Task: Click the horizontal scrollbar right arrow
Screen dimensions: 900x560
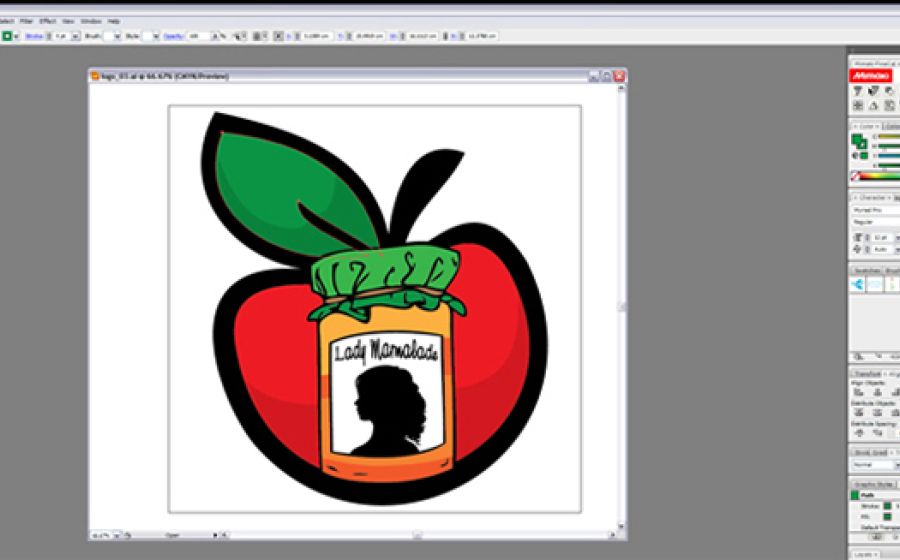Action: coord(612,535)
